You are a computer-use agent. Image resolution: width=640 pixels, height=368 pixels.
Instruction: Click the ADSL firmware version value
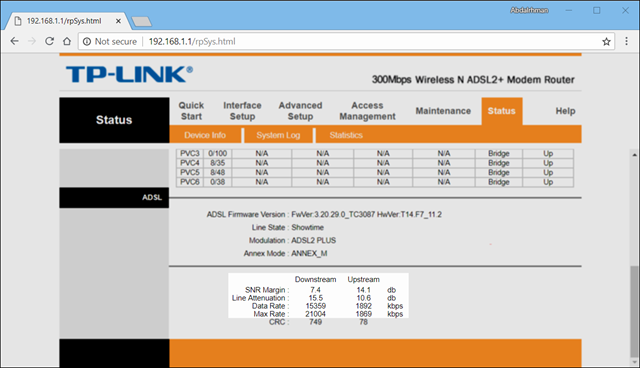367,214
